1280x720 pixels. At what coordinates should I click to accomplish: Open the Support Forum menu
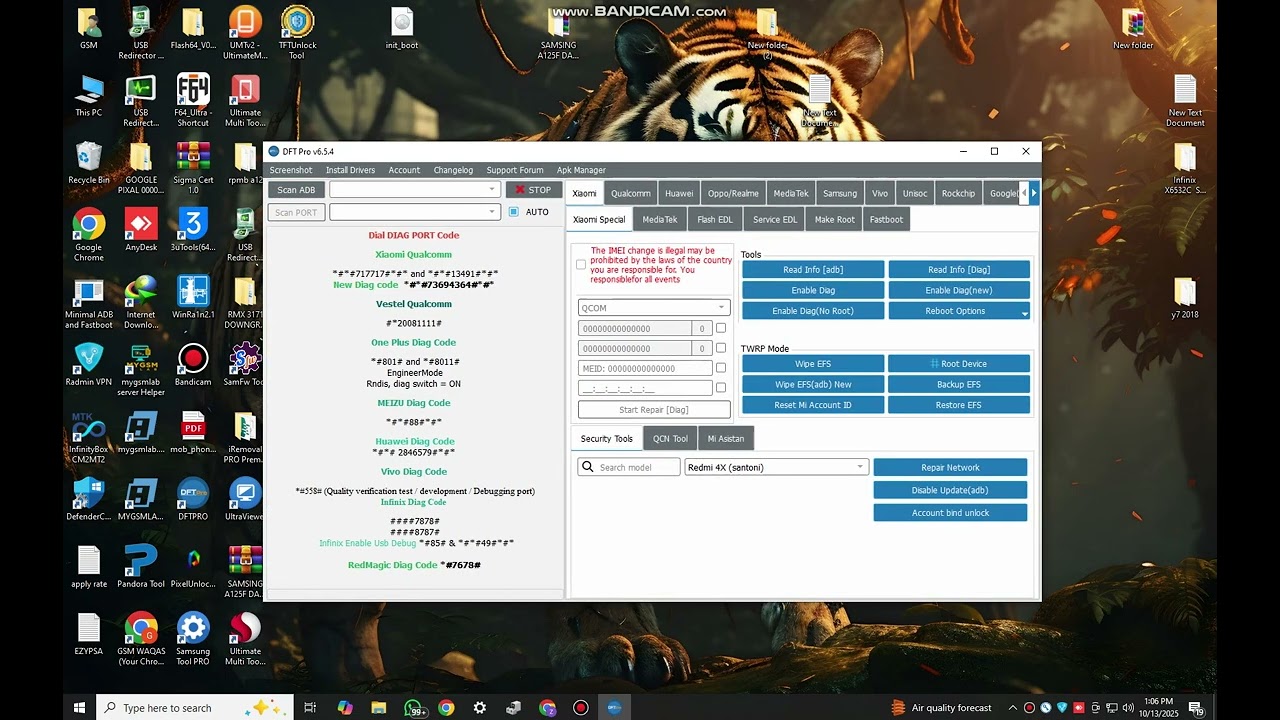tap(515, 170)
